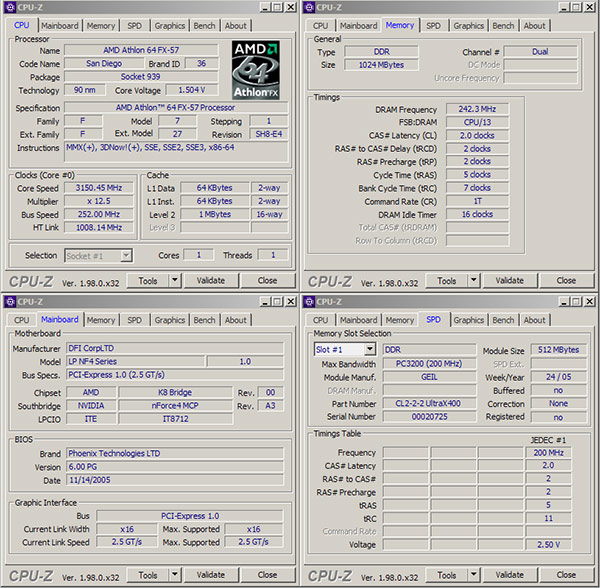Click the Multiplier value x 12.5
This screenshot has width=600, height=588.
[99, 201]
